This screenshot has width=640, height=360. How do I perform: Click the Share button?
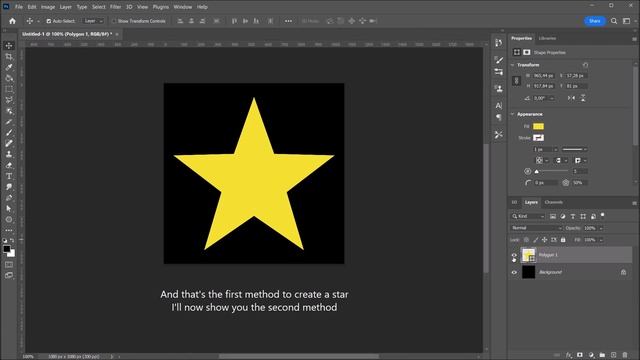coord(595,21)
